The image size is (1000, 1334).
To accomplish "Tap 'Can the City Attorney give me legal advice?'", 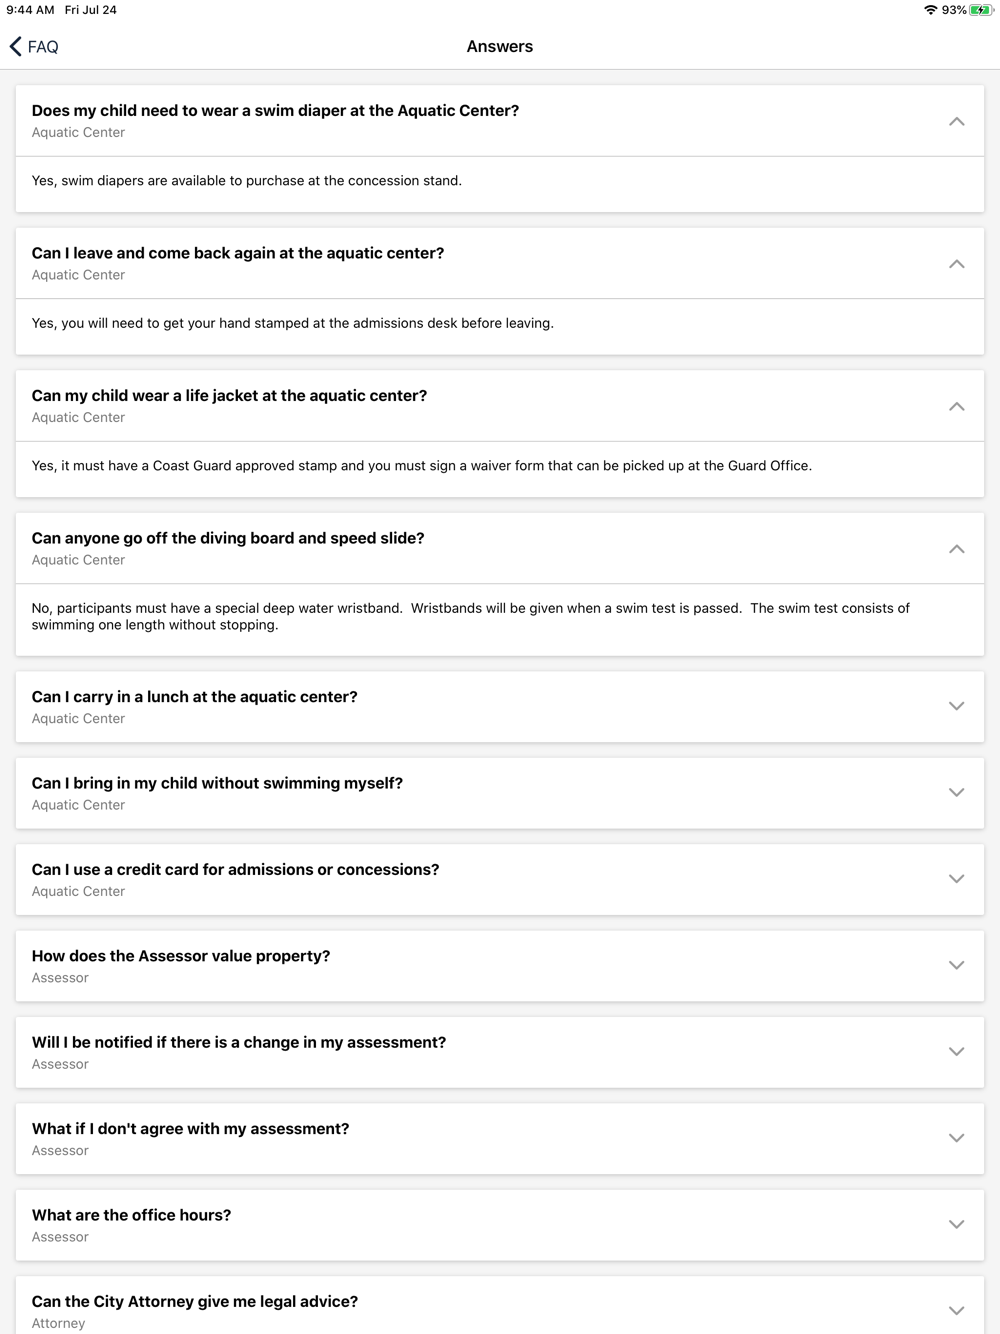I will 195,1301.
